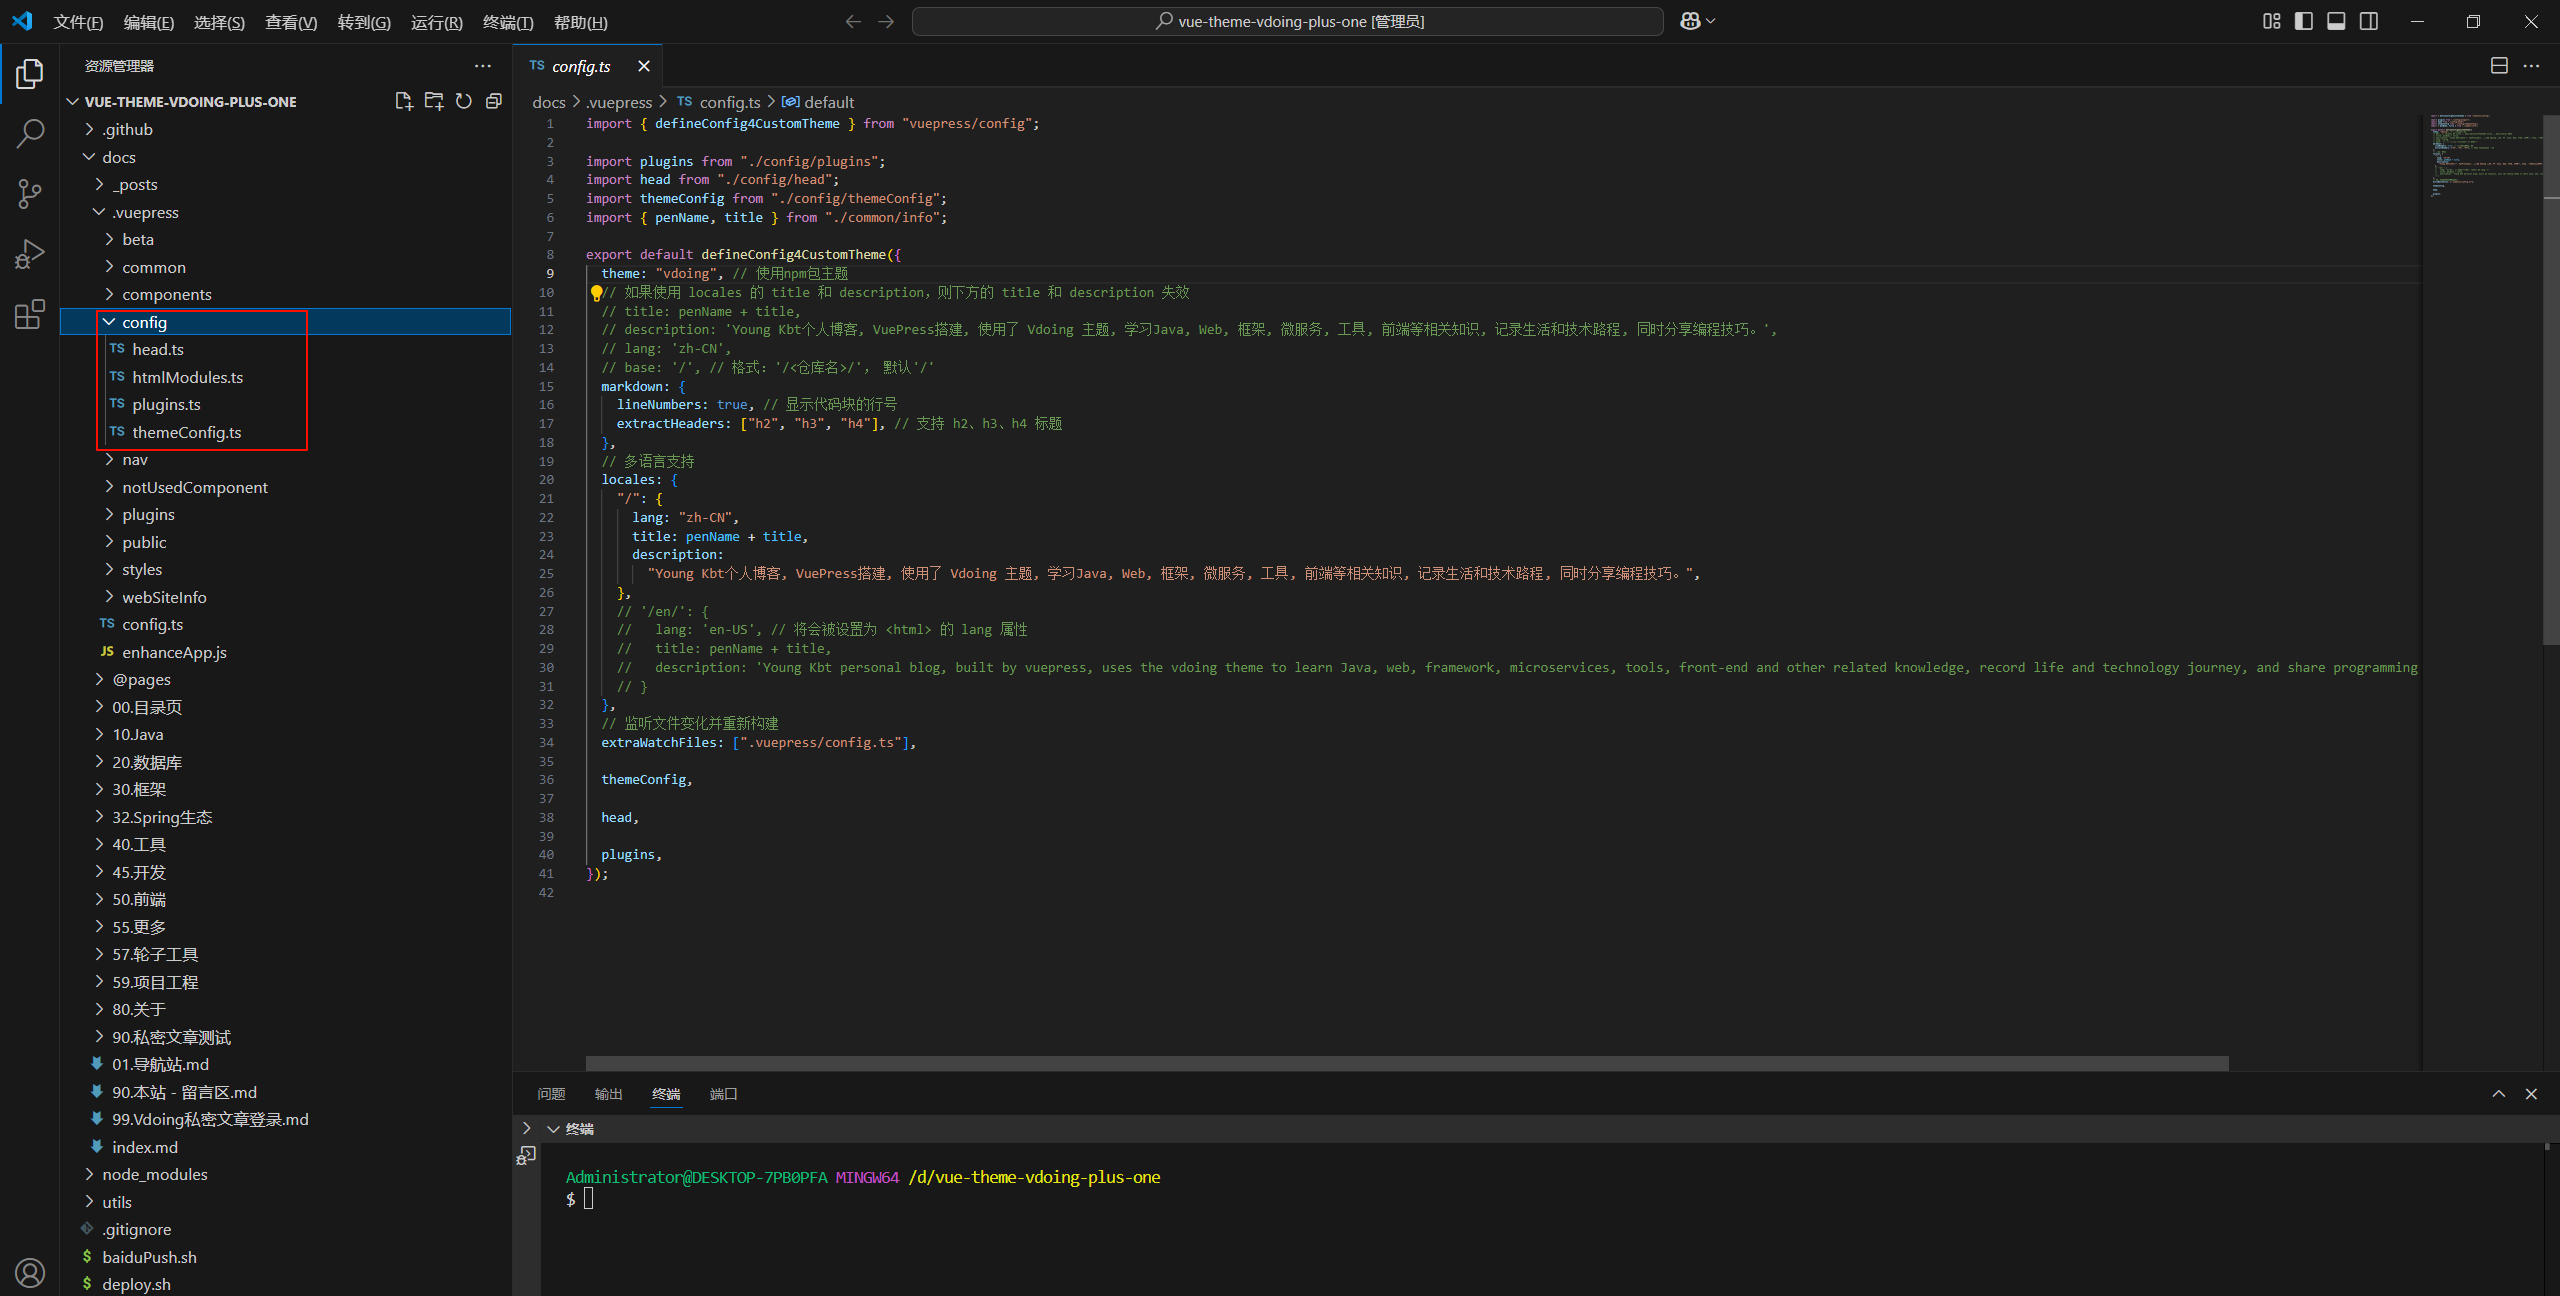Toggle secondary side bar visibility

coord(2369,21)
